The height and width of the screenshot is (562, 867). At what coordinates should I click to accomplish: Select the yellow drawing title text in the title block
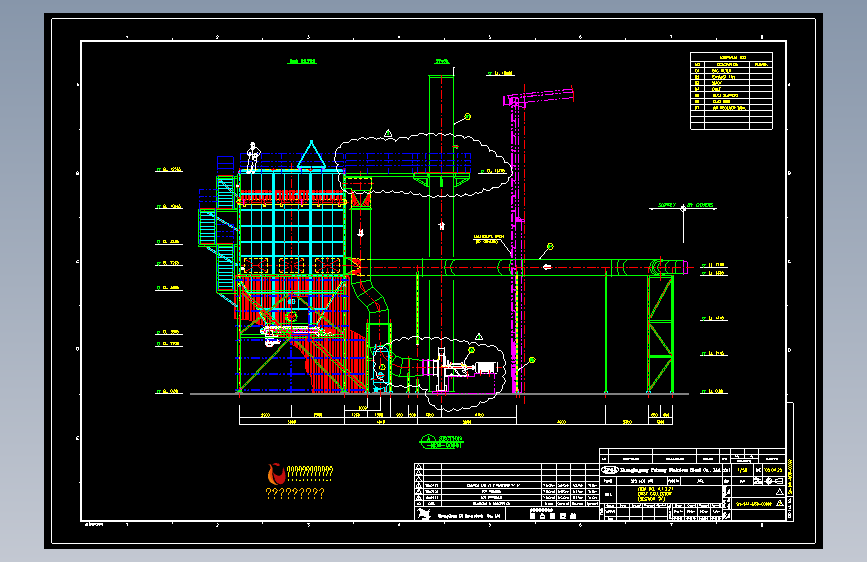point(655,494)
